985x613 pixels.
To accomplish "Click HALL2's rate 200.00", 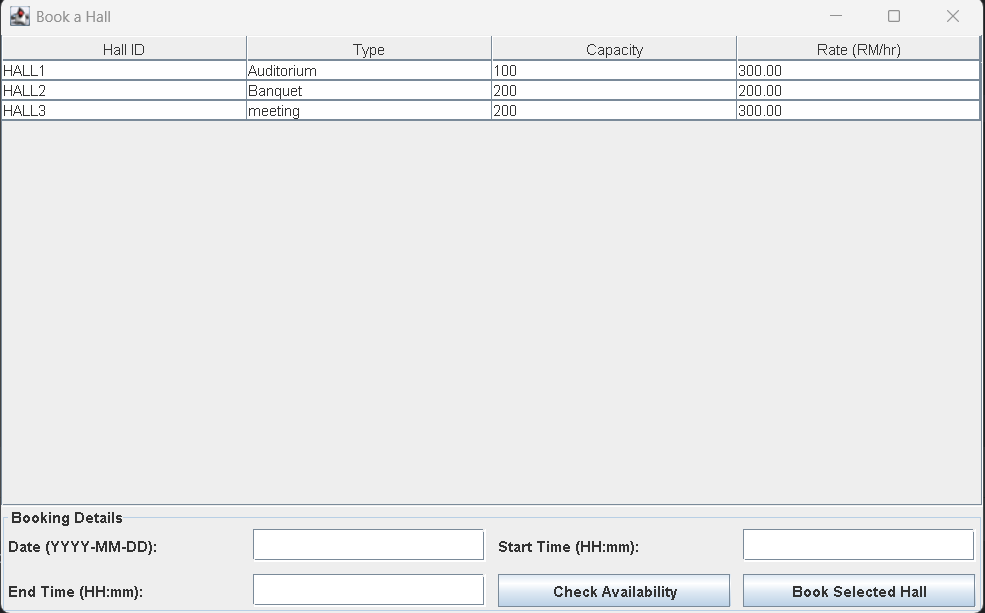I will pyautogui.click(x=858, y=90).
